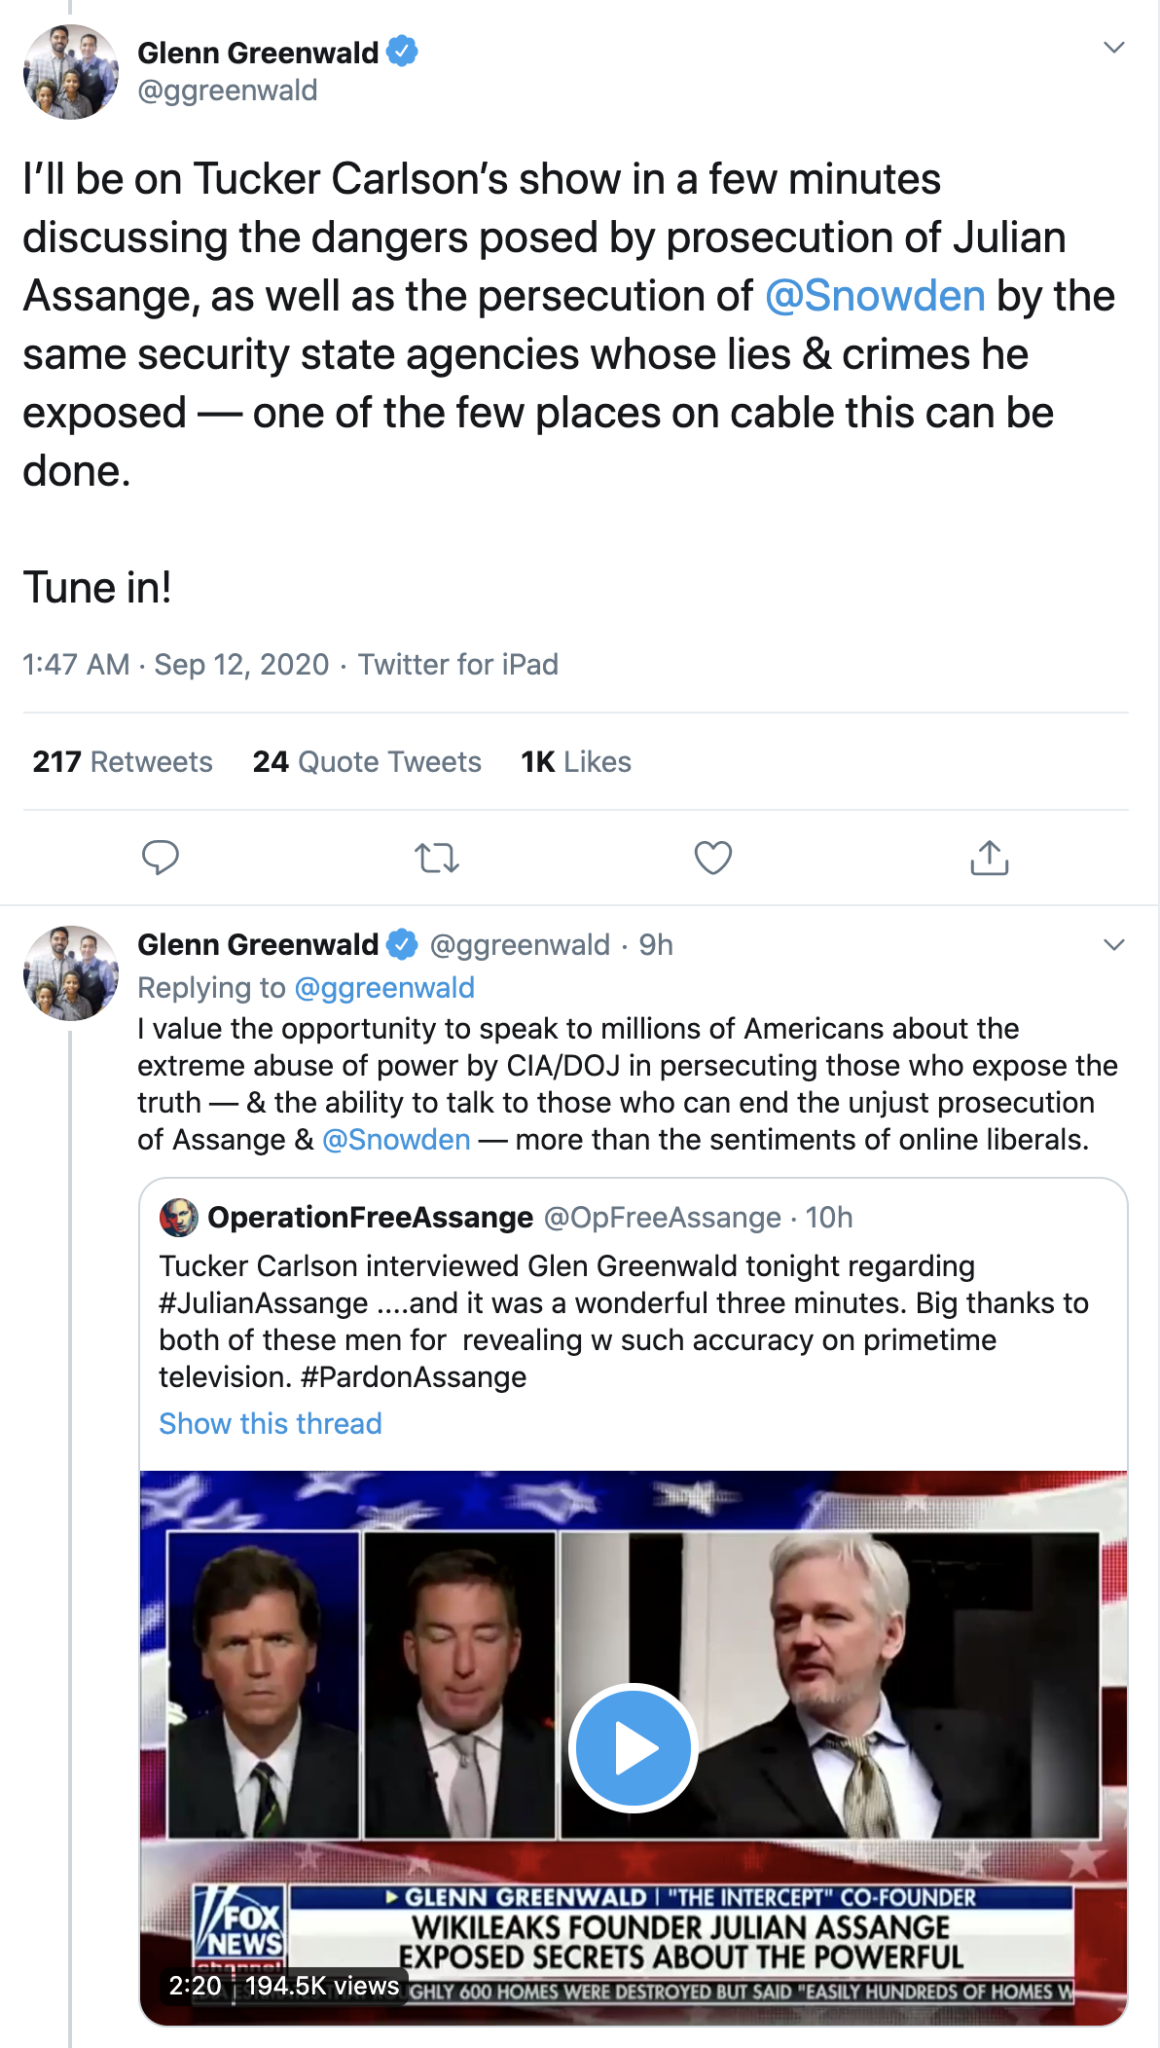Click the "Twitter for iPad" source link

point(458,664)
